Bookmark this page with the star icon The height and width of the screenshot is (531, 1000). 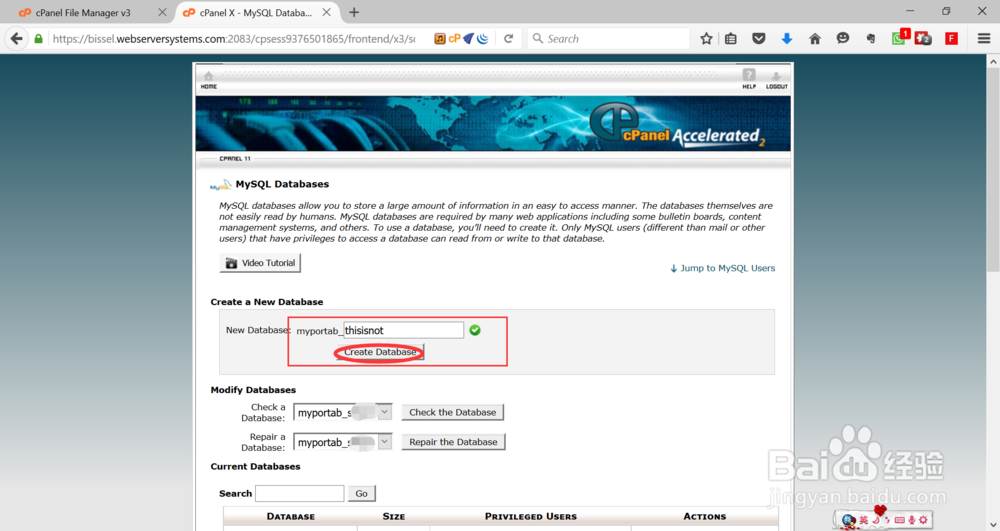[x=706, y=39]
